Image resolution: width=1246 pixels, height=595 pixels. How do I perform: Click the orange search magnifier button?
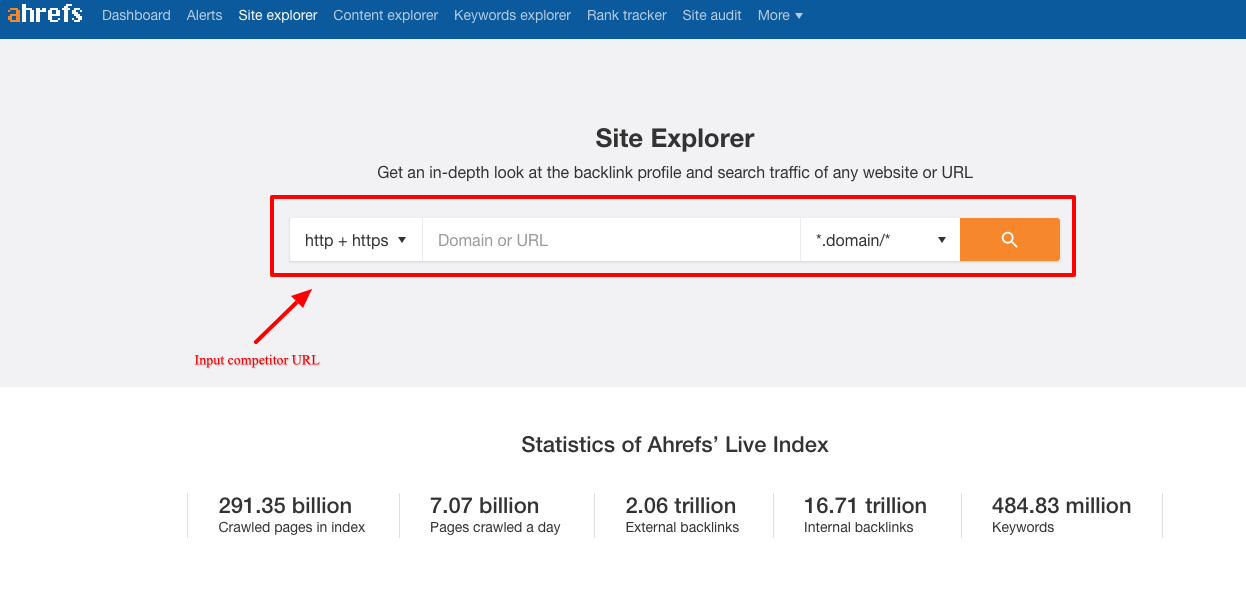[x=1009, y=240]
